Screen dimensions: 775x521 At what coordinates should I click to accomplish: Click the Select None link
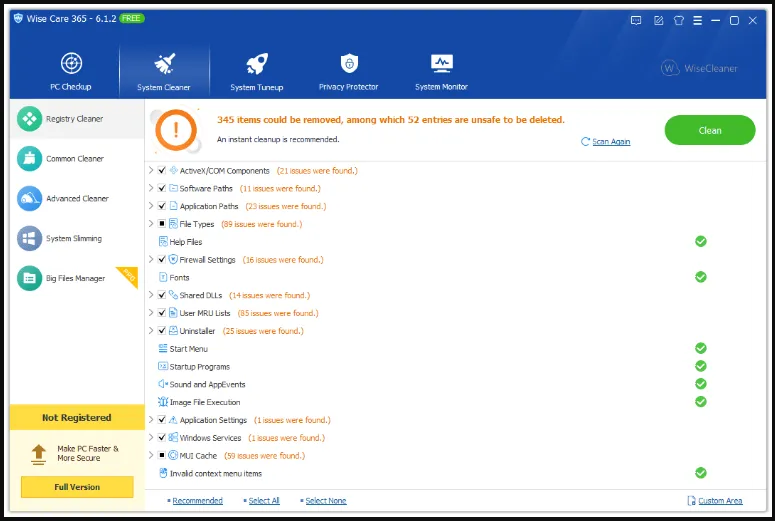coord(326,501)
